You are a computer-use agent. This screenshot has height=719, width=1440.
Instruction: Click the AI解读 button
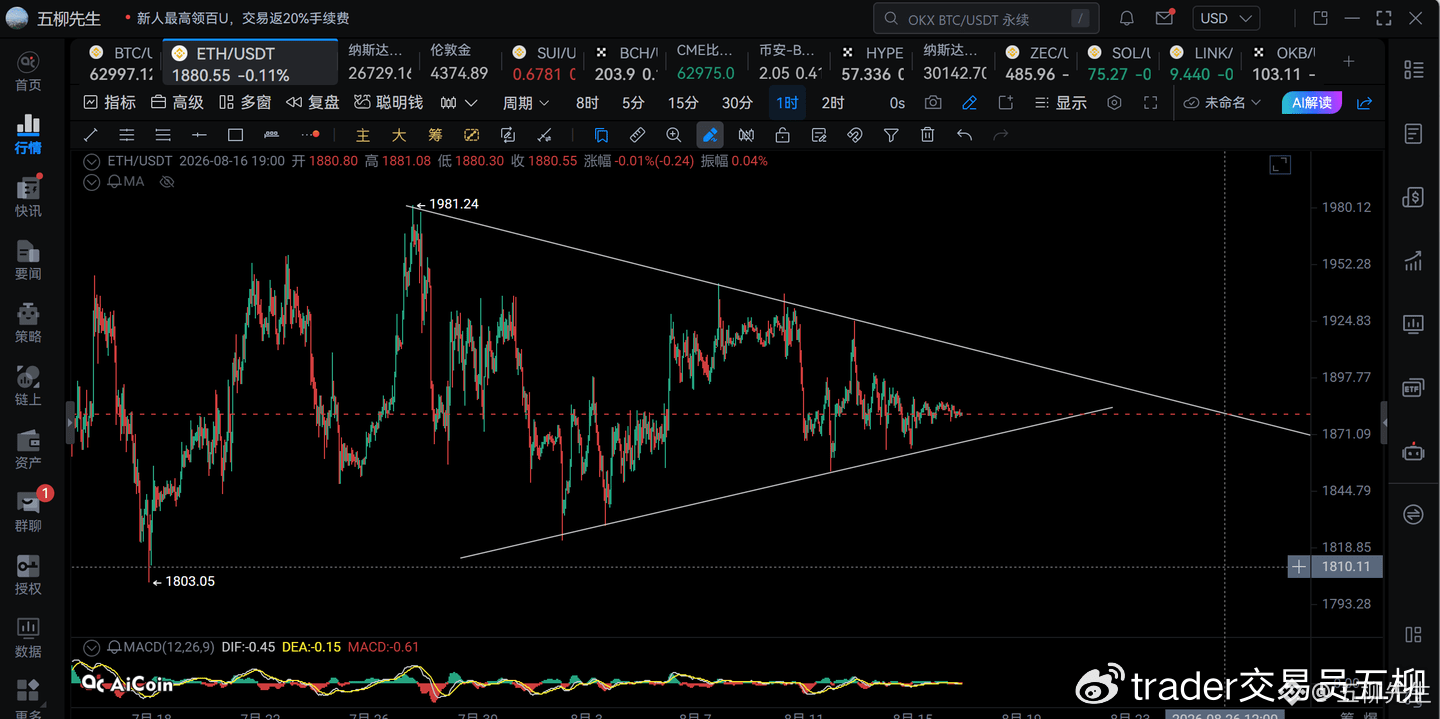(x=1312, y=103)
